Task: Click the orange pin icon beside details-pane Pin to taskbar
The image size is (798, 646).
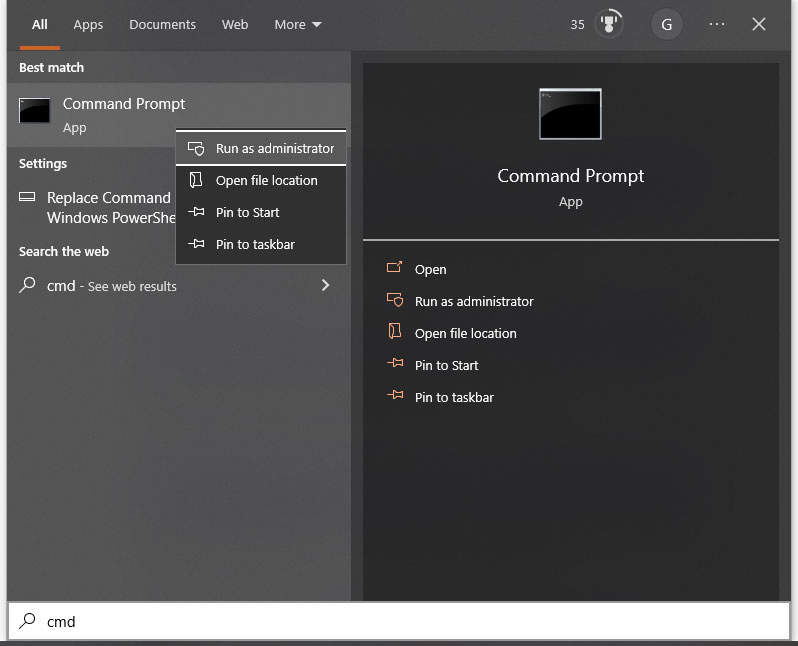Action: click(x=395, y=395)
